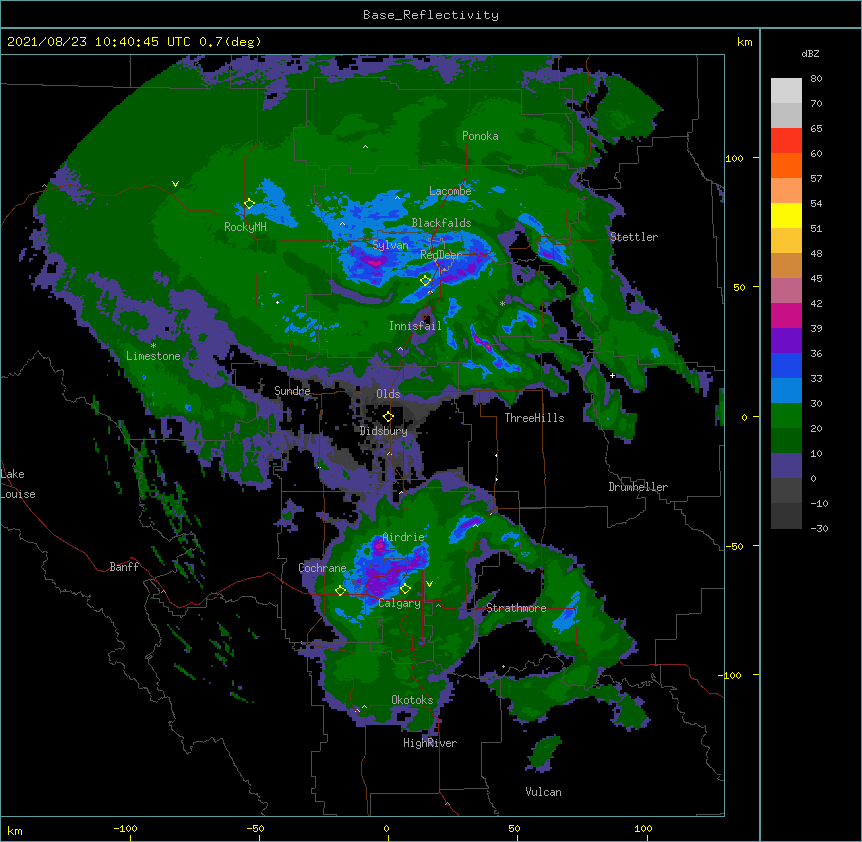Image resolution: width=862 pixels, height=842 pixels.
Task: Select the dark orange swatch below red
Action: pyautogui.click(x=786, y=165)
